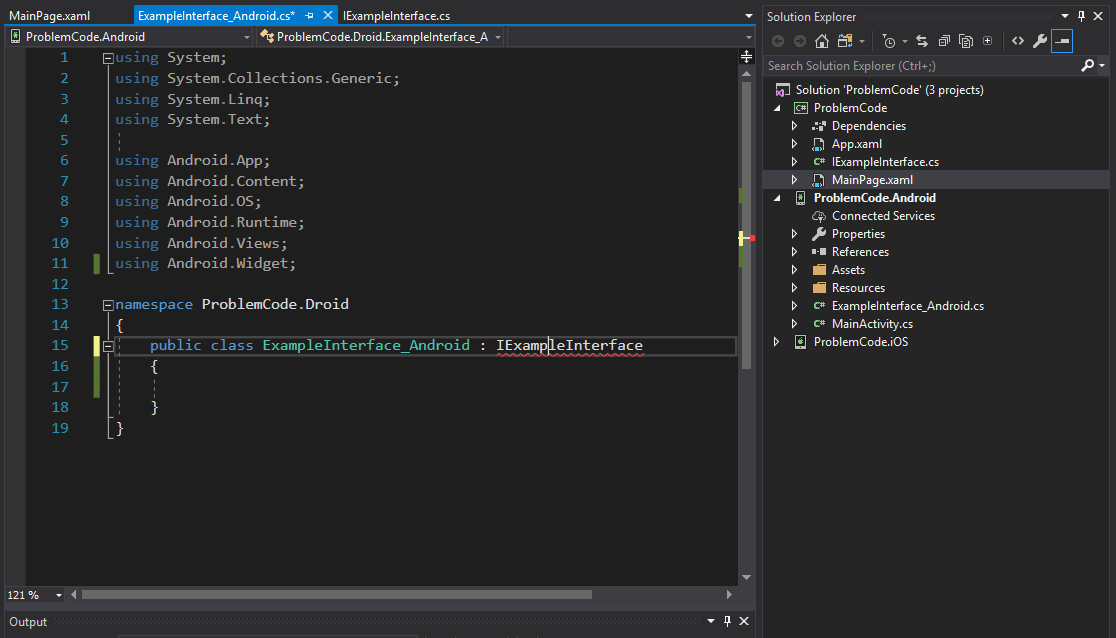
Task: Click the Solution Explorer Home icon
Action: pyautogui.click(x=821, y=41)
